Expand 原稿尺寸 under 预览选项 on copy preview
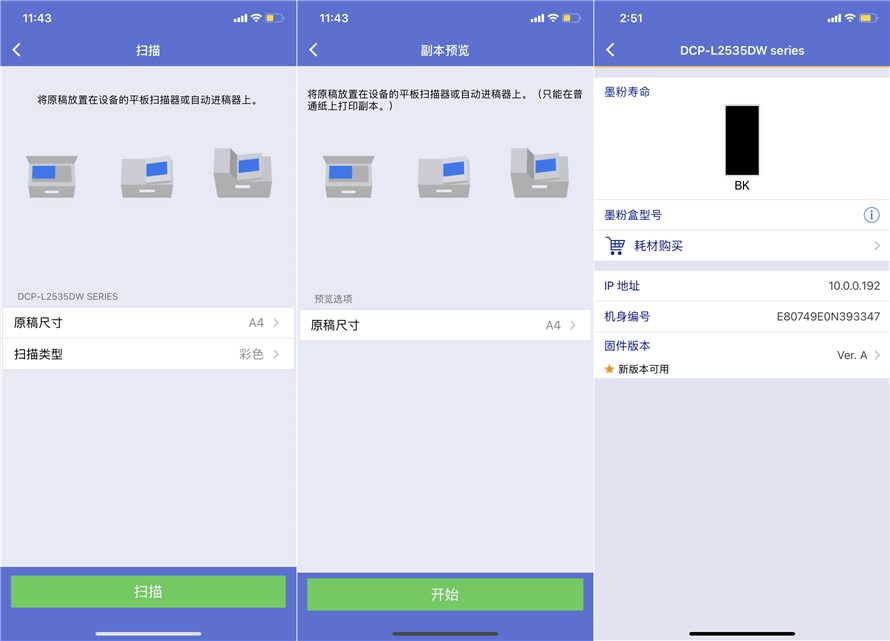This screenshot has width=890, height=641. click(444, 325)
